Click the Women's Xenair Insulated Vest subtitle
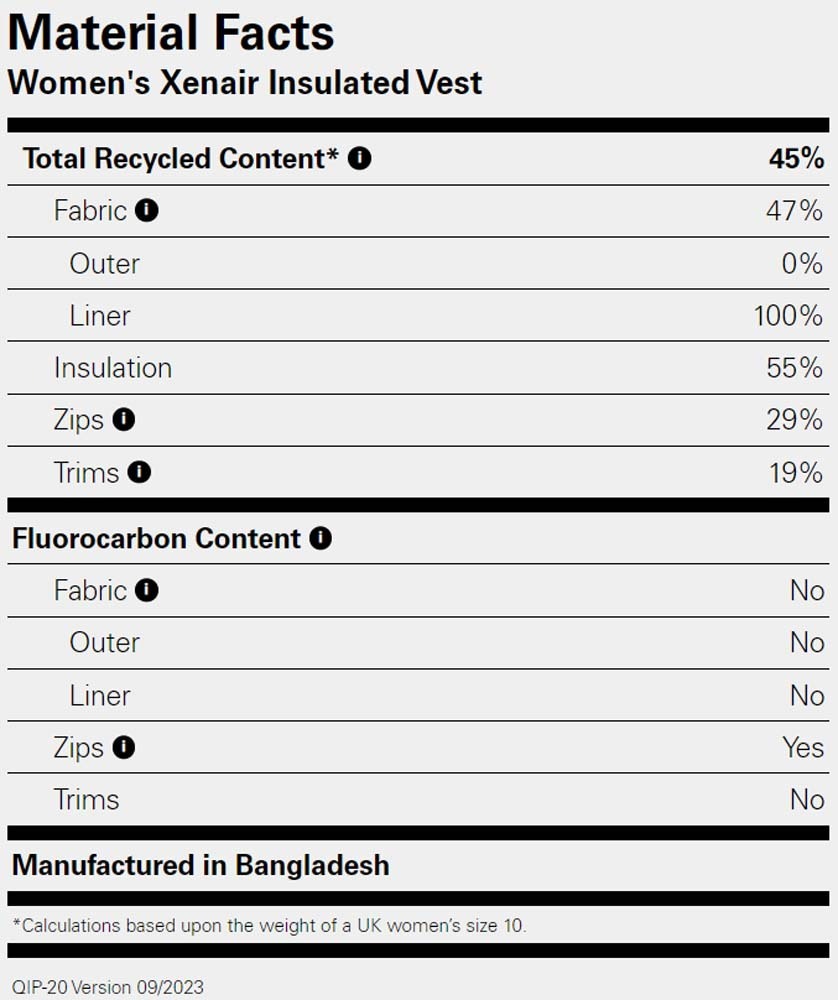838x1000 pixels. [245, 82]
